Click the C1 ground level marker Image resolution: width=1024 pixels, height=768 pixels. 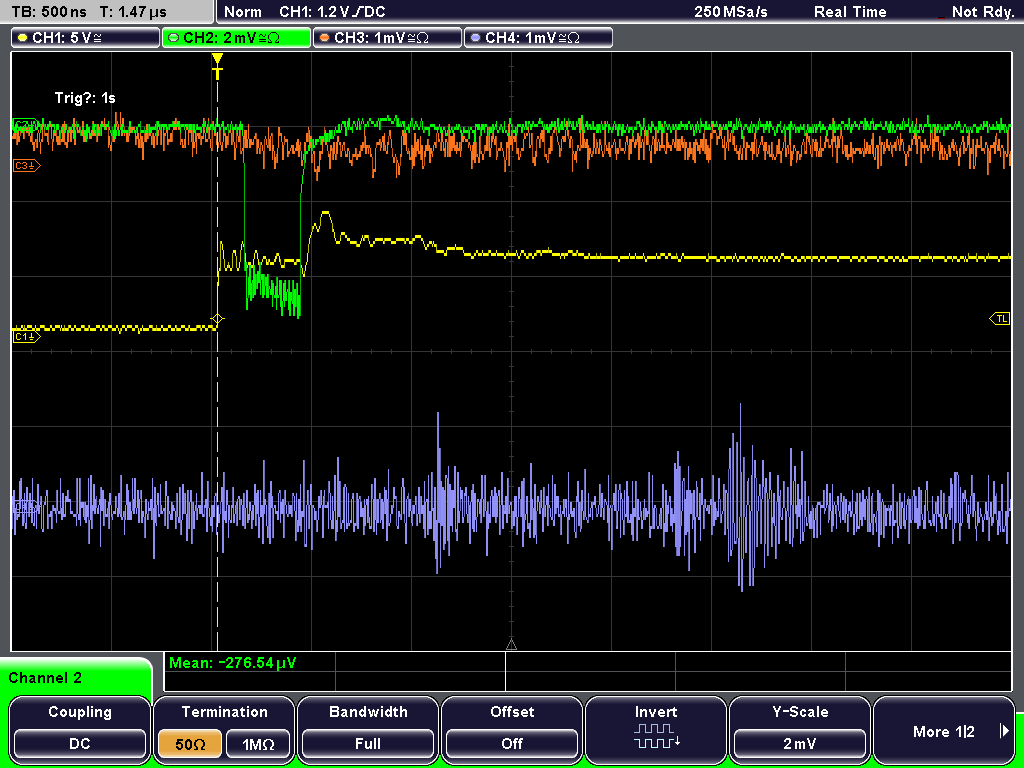tap(26, 337)
